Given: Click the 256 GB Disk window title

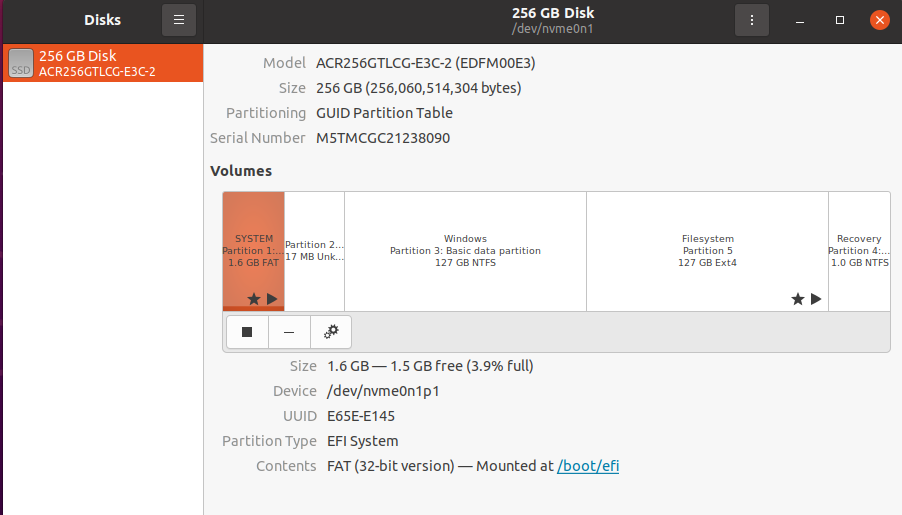Looking at the screenshot, I should (x=553, y=13).
